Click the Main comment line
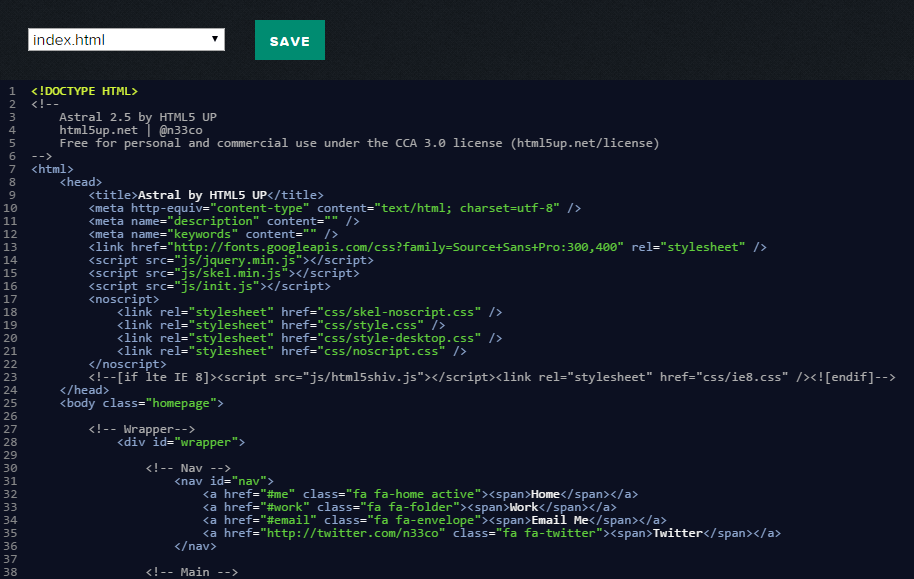914x579 pixels. click(192, 572)
